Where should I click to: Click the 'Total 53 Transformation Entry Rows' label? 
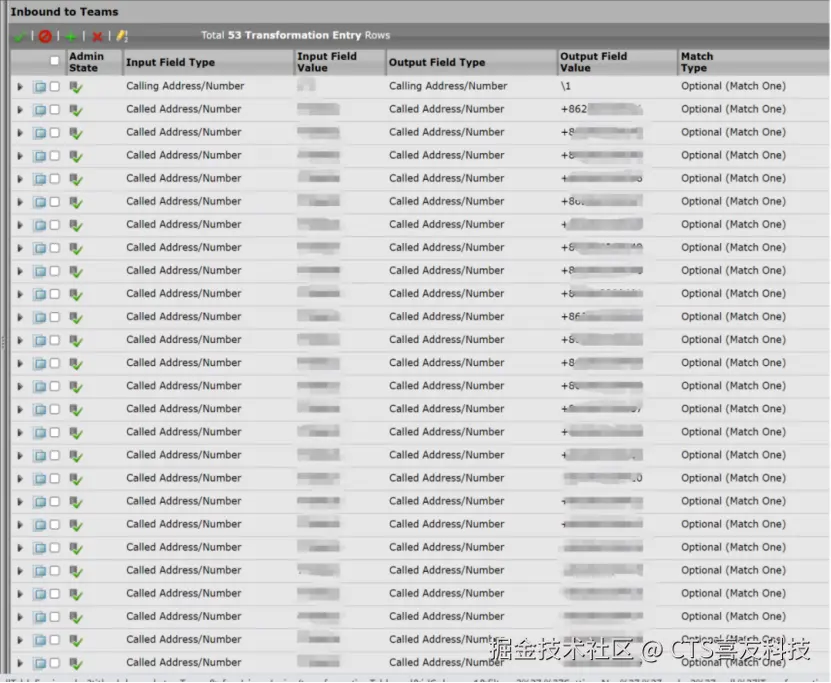(295, 36)
